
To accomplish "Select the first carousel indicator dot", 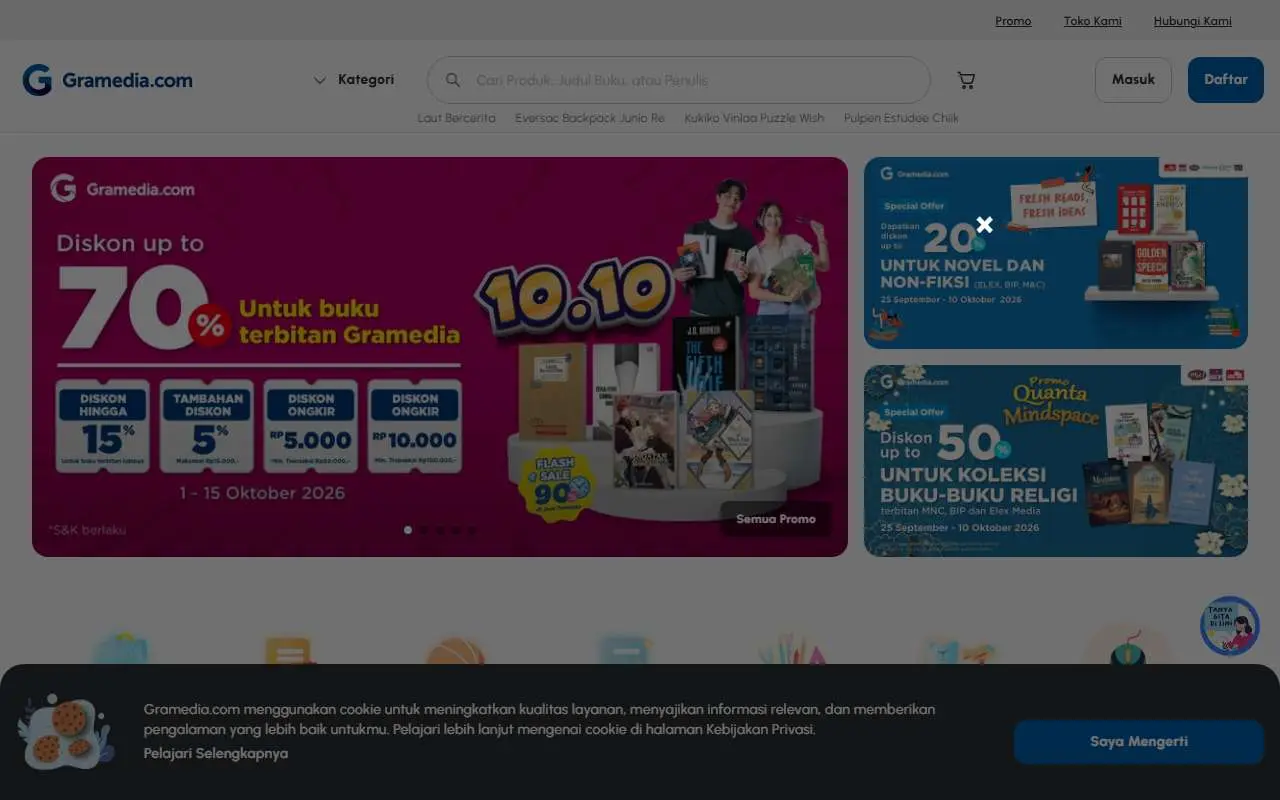I will (x=408, y=530).
